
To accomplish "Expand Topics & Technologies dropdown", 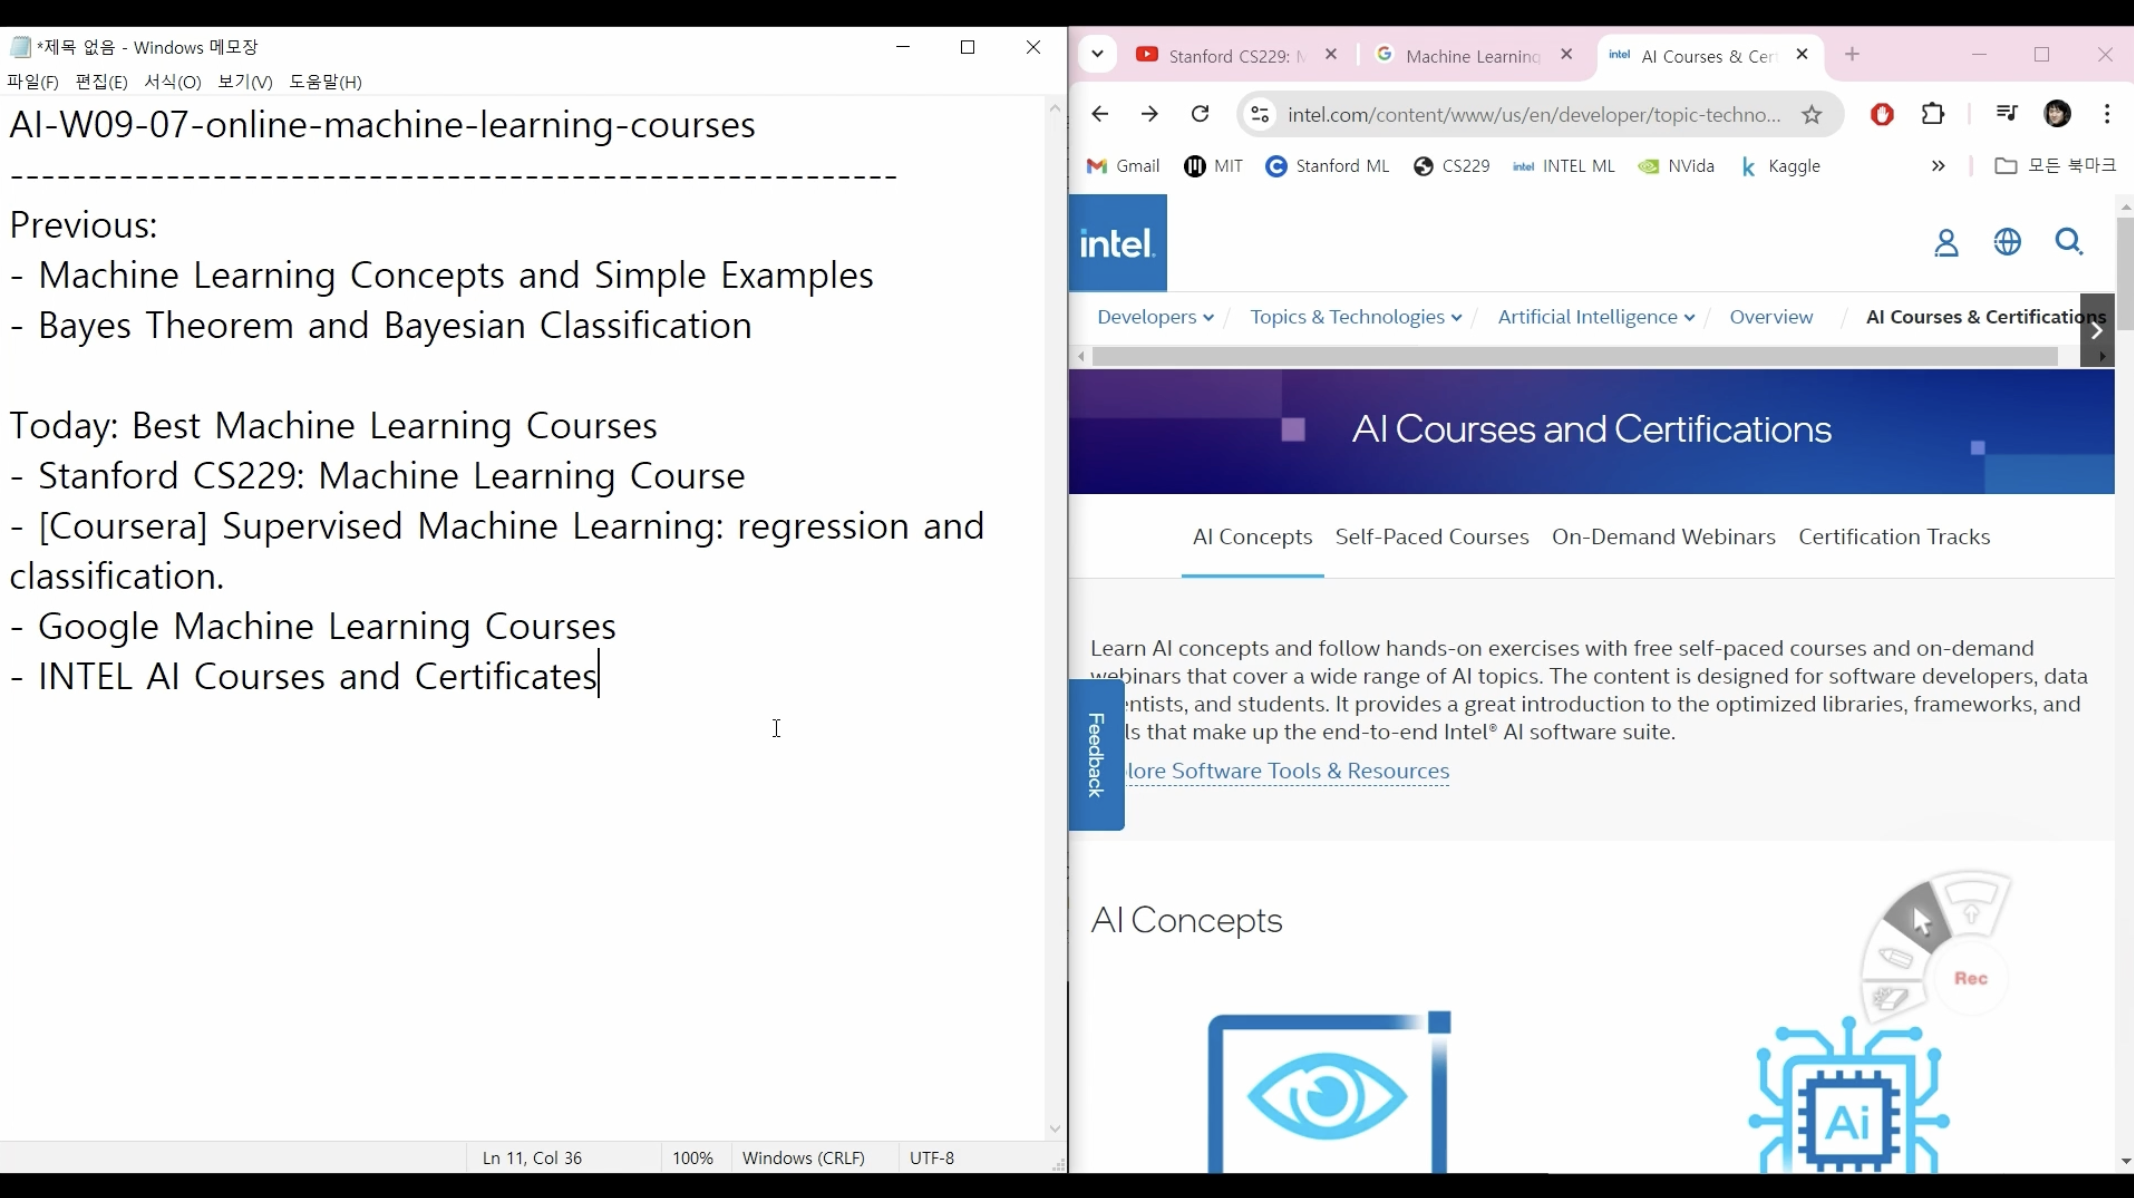I will (1355, 317).
